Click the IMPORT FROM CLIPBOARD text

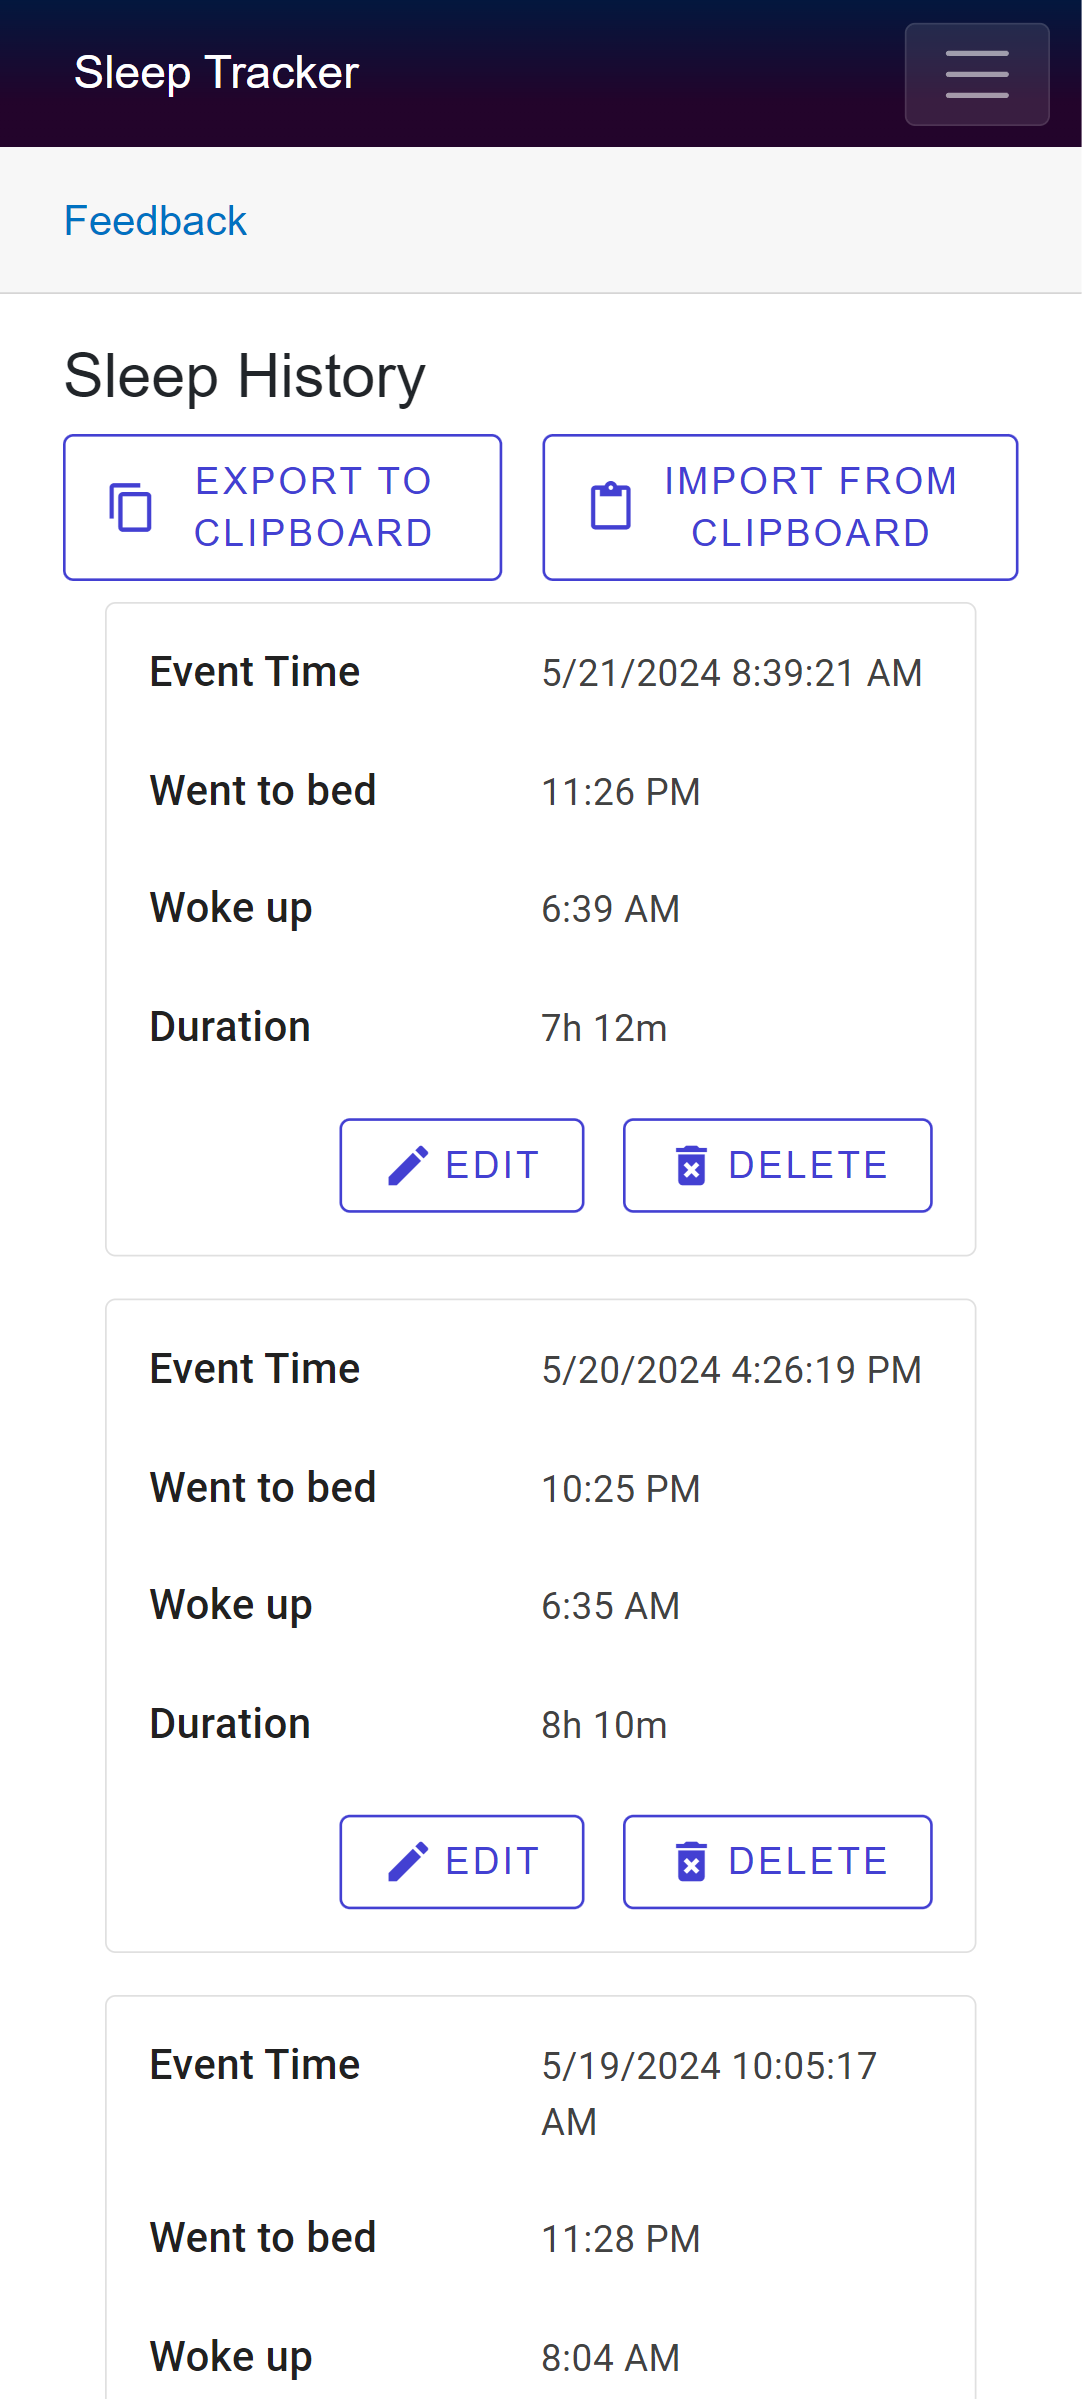coord(811,507)
